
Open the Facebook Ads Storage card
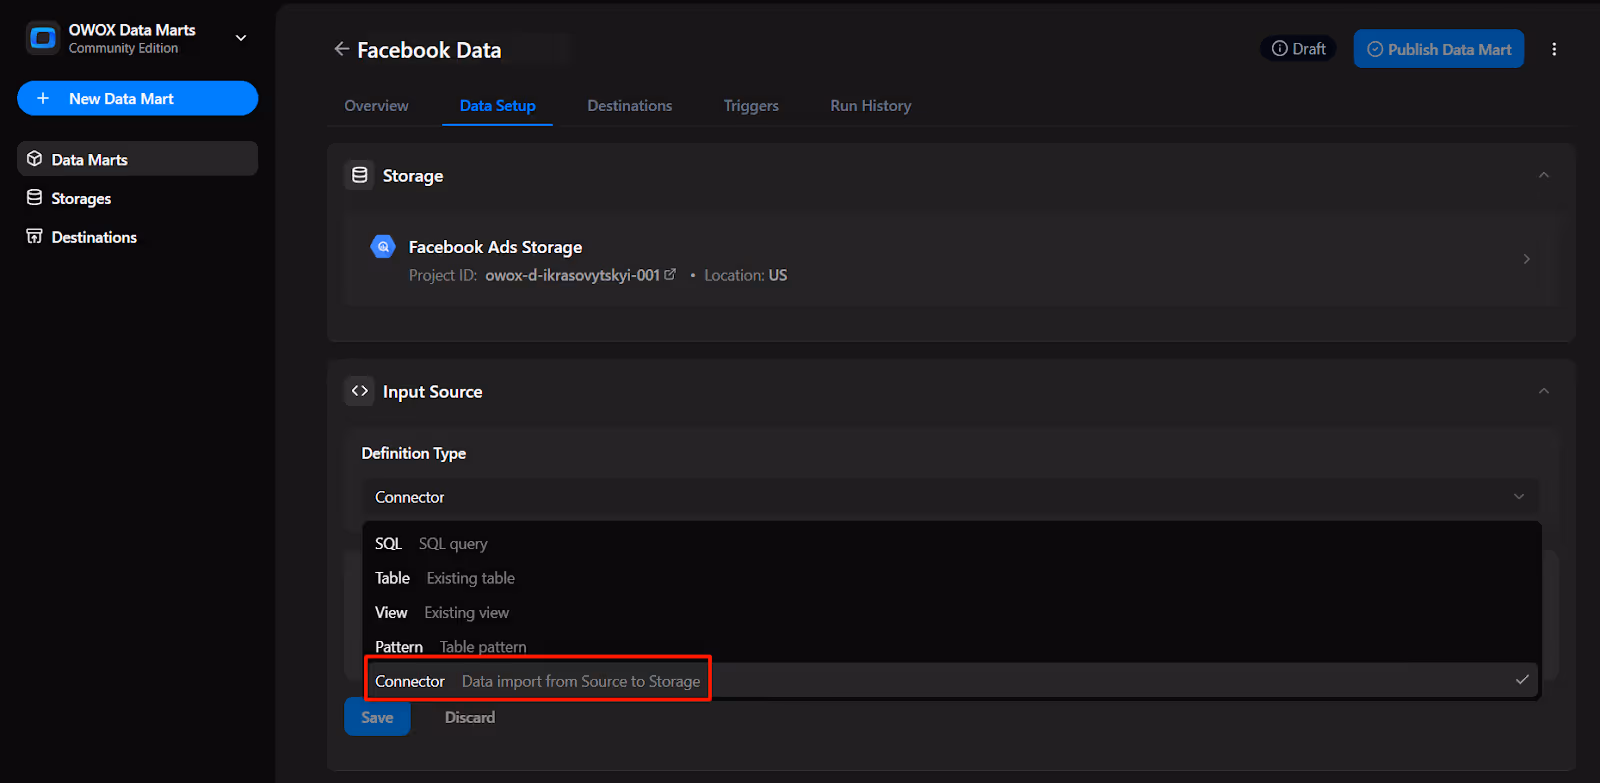pyautogui.click(x=951, y=259)
